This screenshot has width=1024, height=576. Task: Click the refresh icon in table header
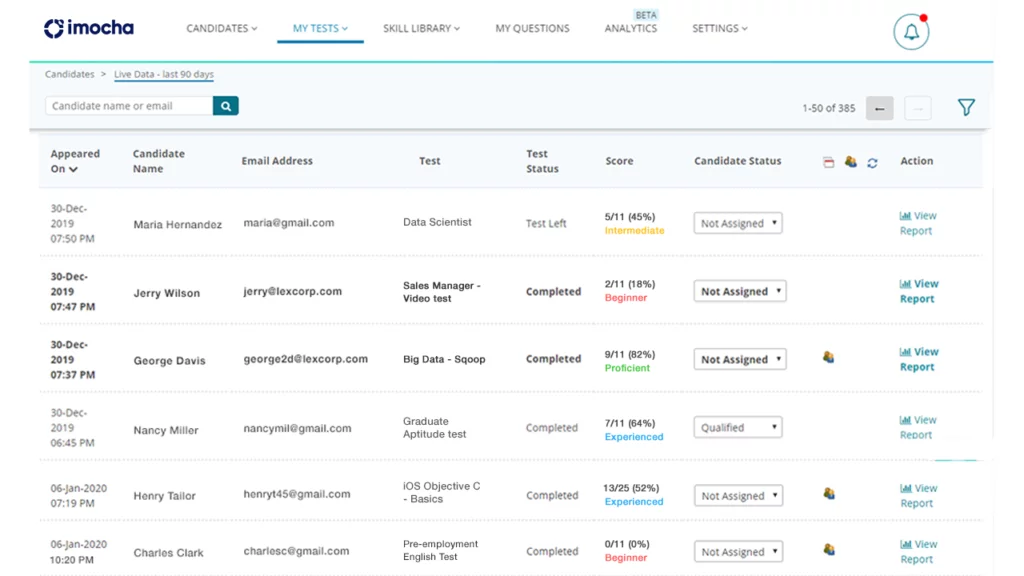[x=872, y=162]
